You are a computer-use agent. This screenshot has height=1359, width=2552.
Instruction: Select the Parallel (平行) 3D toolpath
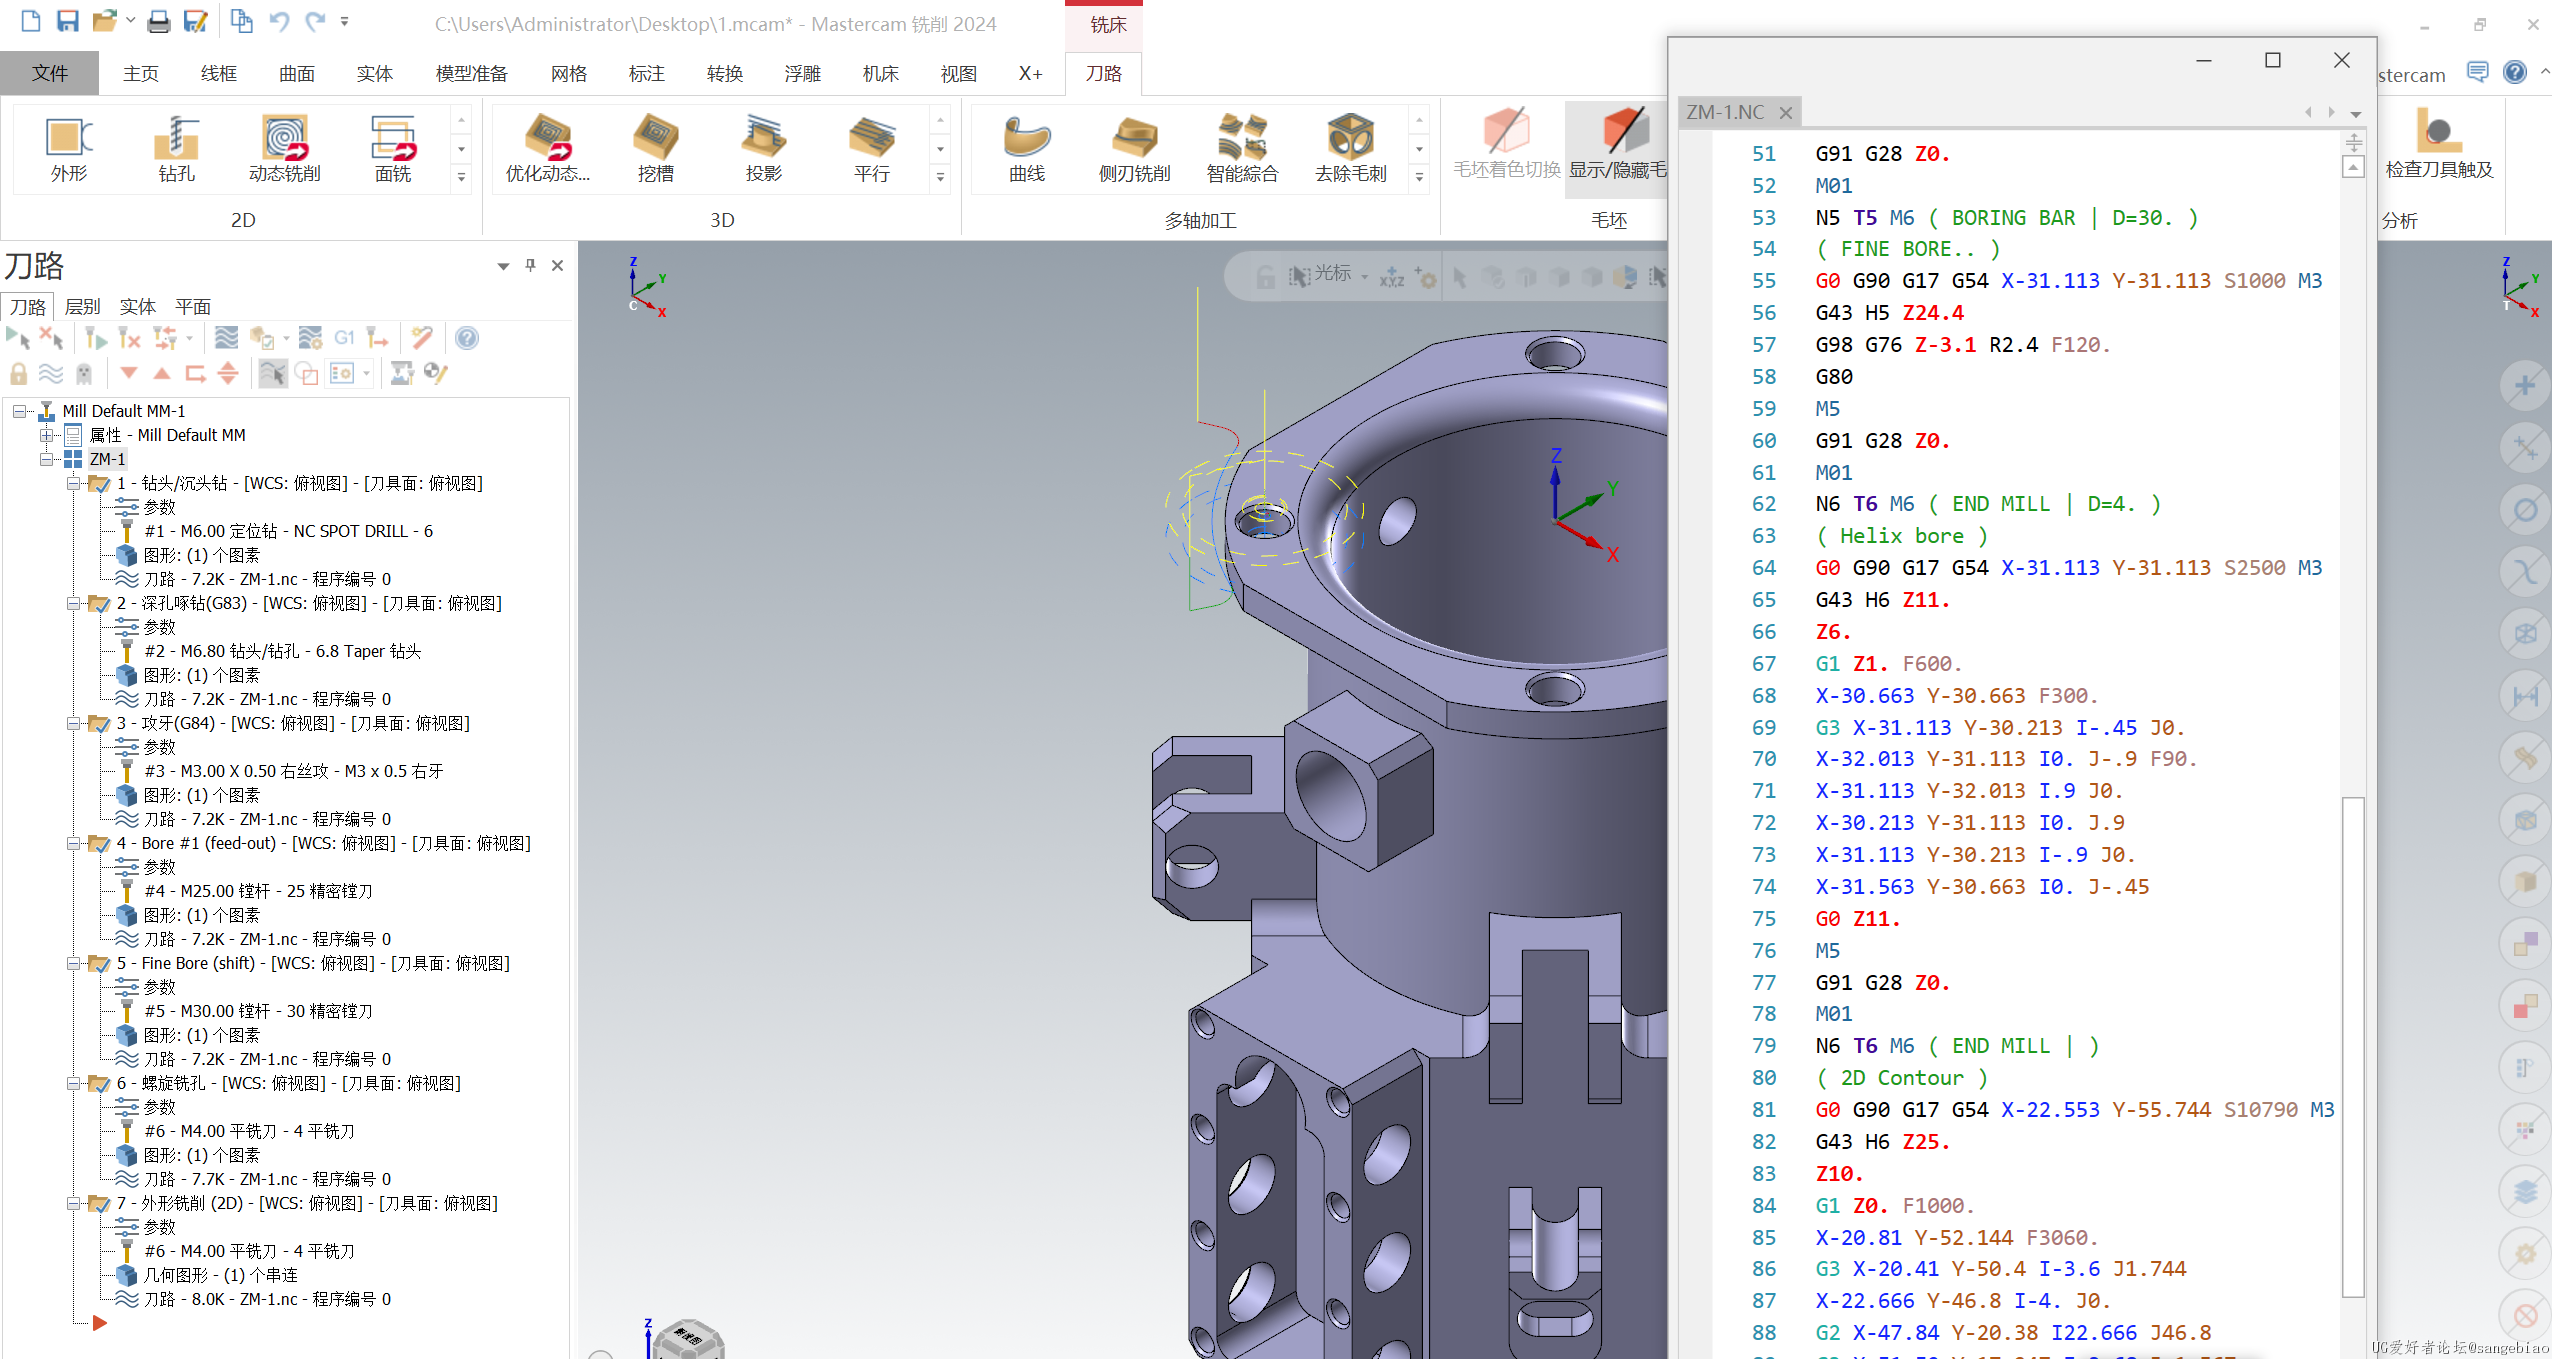[872, 149]
